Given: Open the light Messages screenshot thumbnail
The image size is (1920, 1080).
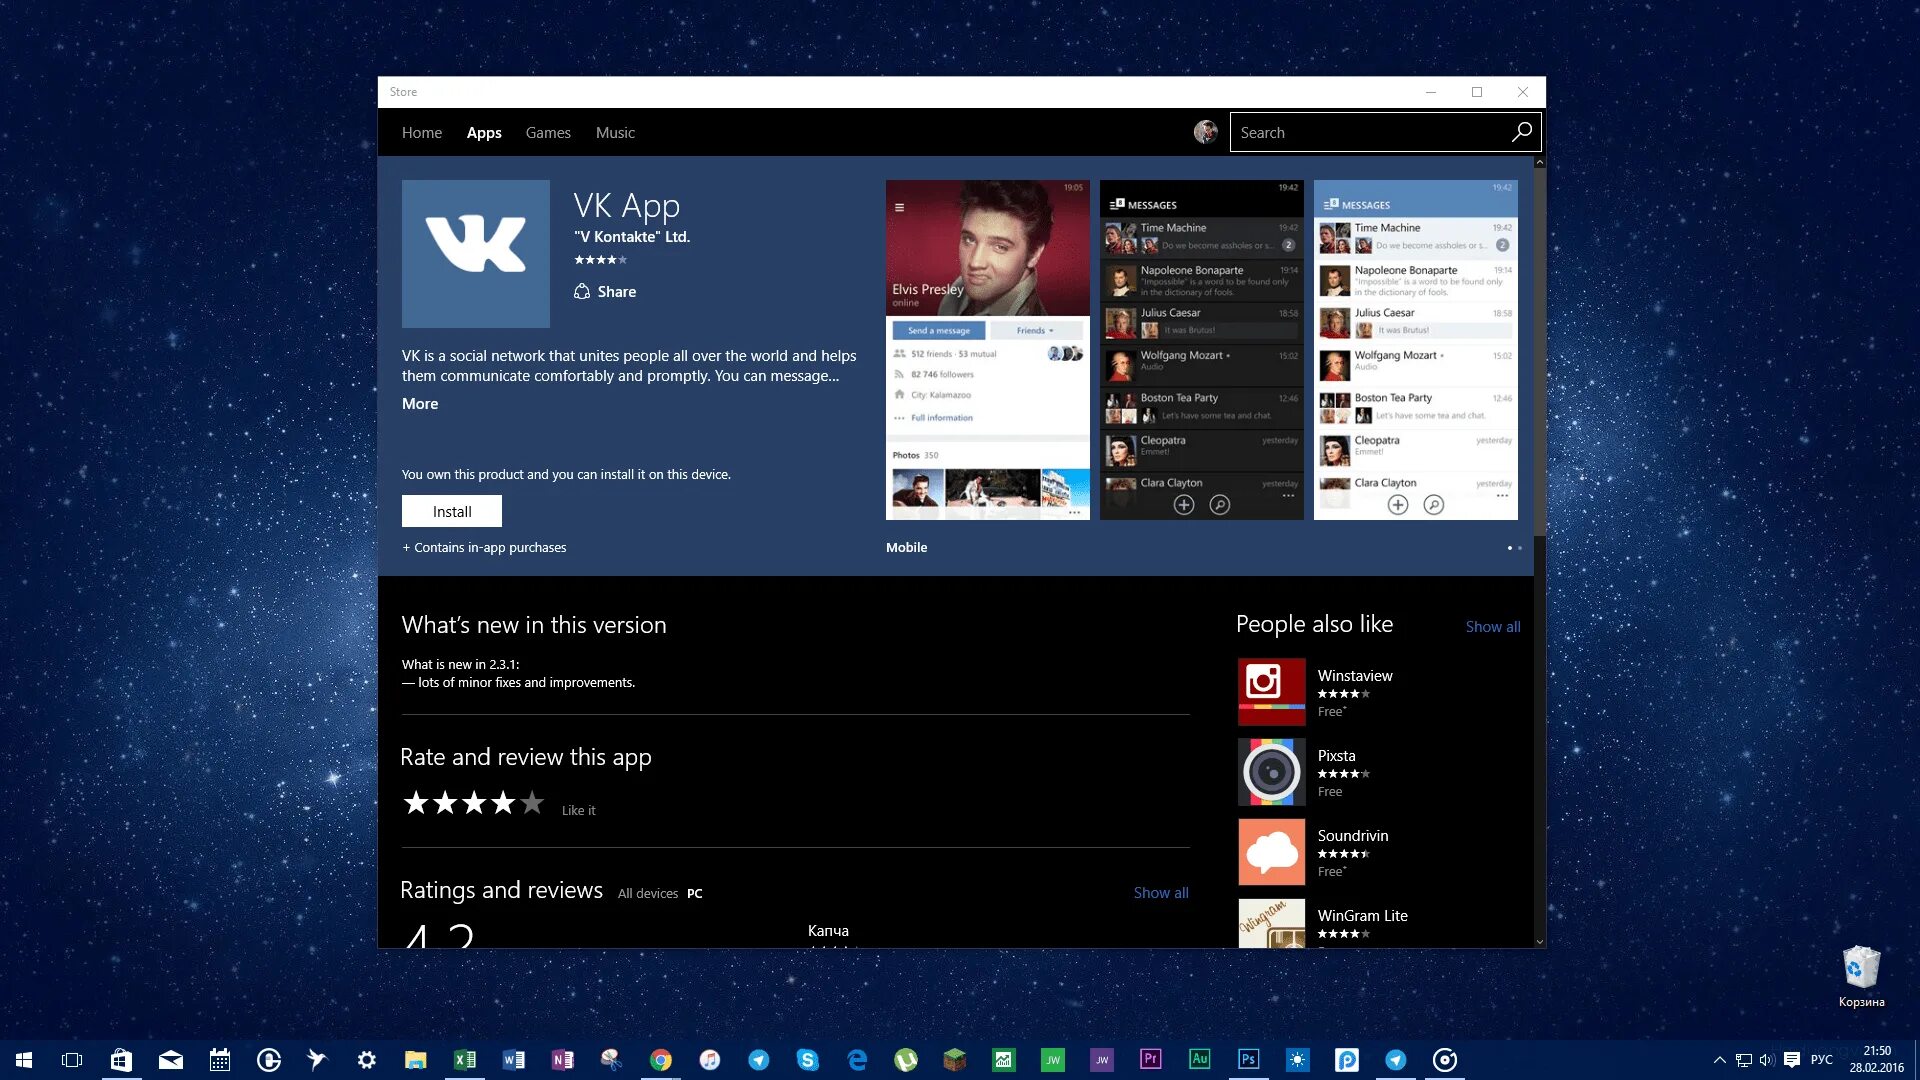Looking at the screenshot, I should tap(1416, 350).
